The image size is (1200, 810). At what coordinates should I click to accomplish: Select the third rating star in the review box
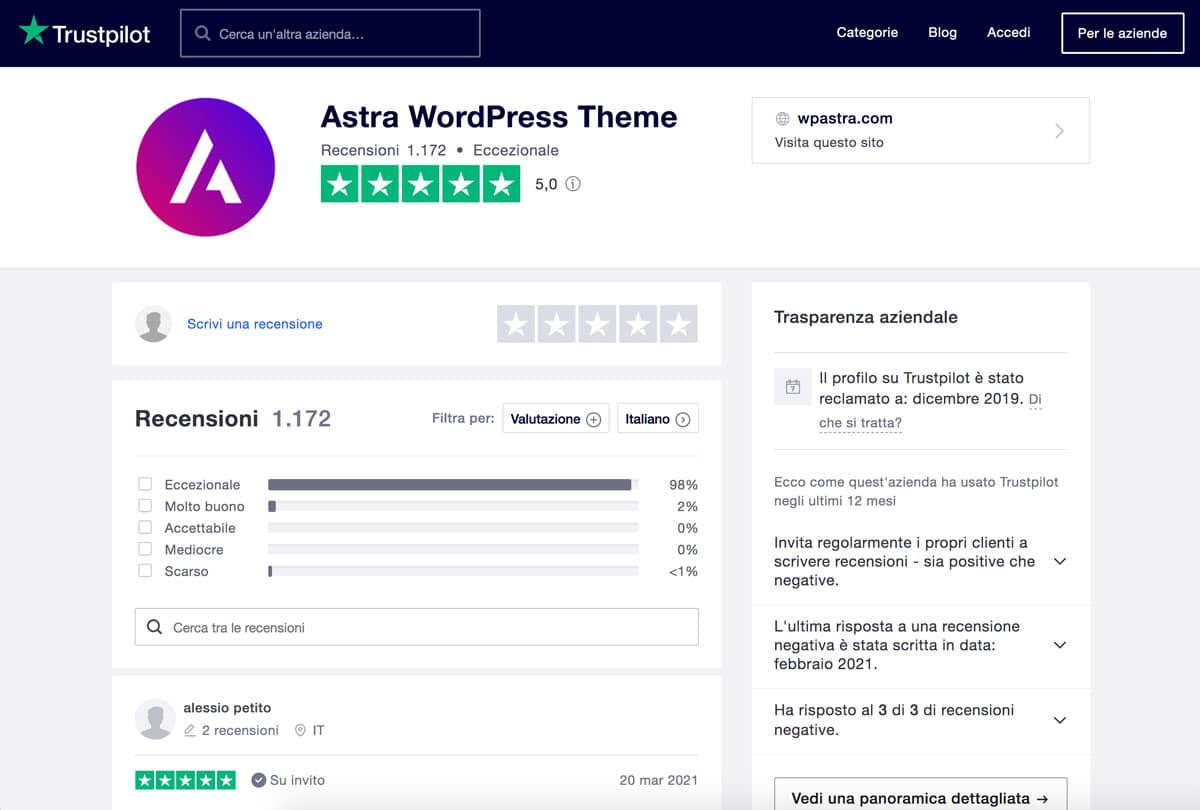click(x=597, y=324)
